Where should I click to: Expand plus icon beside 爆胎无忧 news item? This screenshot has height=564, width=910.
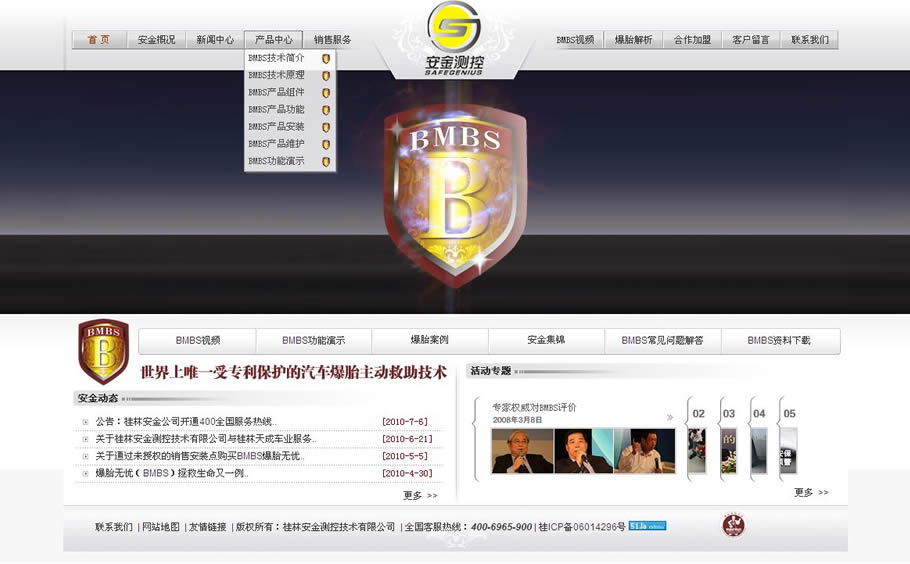click(85, 473)
